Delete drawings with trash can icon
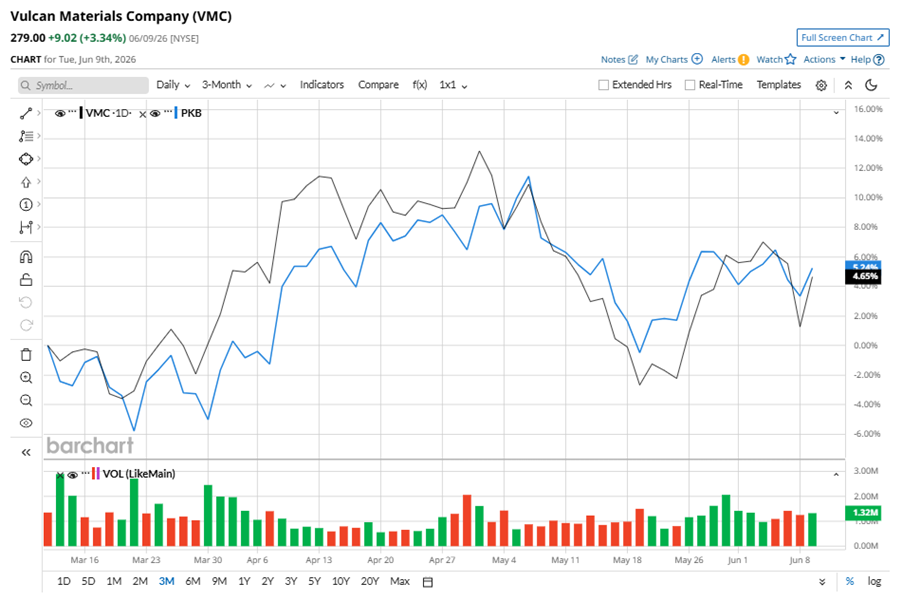This screenshot has height=601, width=902. point(26,355)
